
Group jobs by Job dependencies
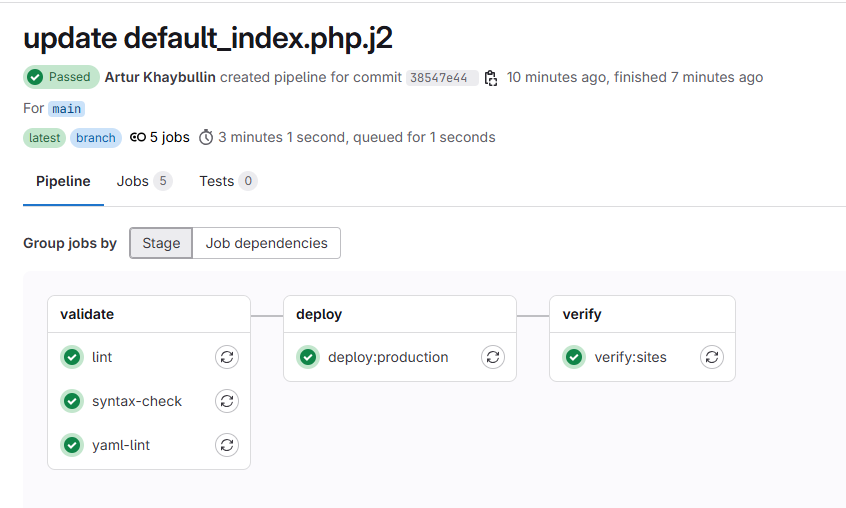[x=266, y=243]
